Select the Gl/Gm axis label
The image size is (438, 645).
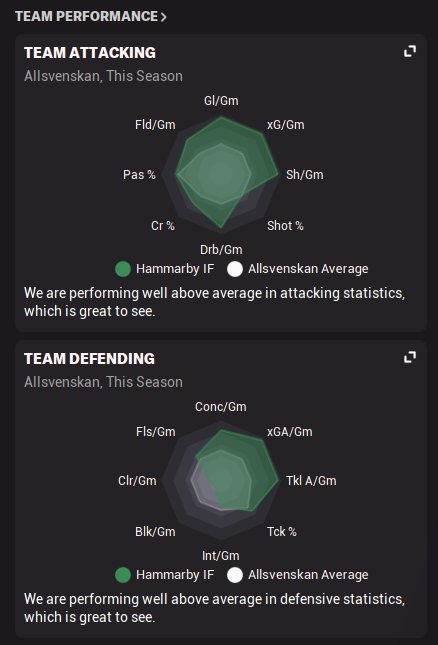click(221, 101)
